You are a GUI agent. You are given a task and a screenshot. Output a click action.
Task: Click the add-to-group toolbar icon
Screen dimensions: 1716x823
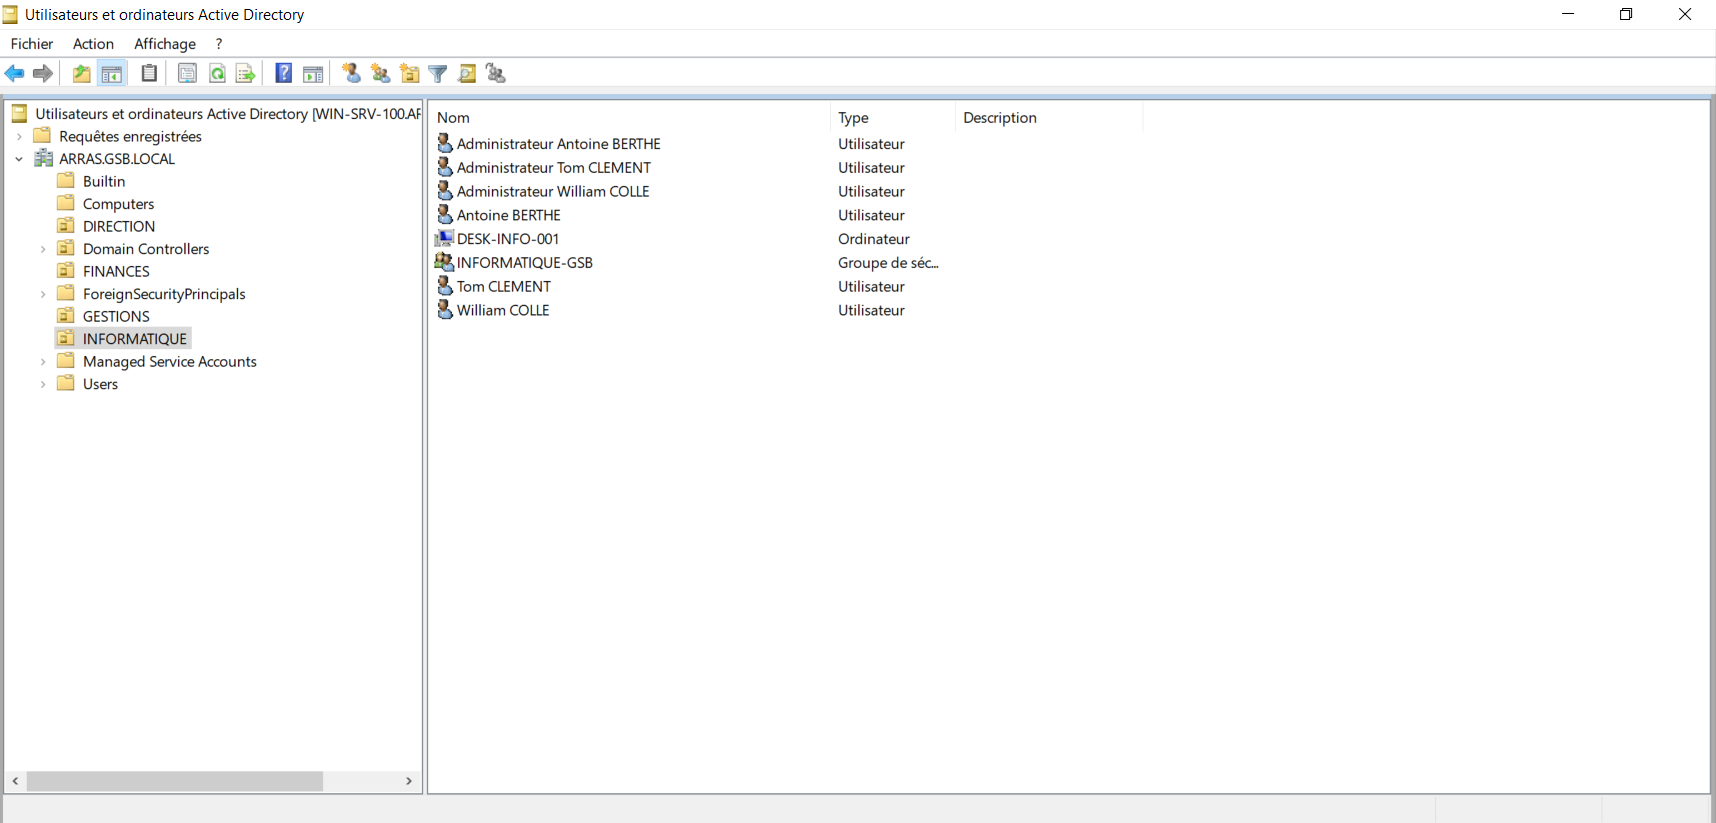click(x=496, y=73)
